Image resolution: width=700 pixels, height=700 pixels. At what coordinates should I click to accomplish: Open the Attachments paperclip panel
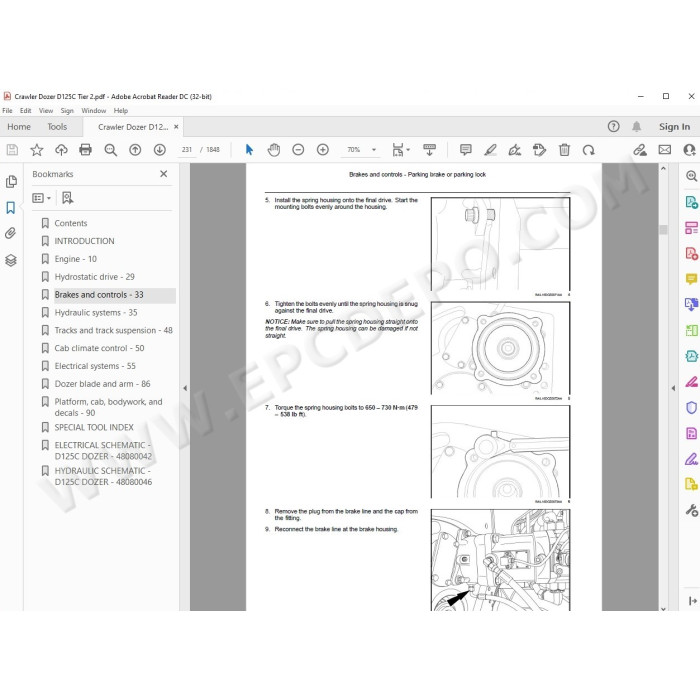[x=11, y=233]
